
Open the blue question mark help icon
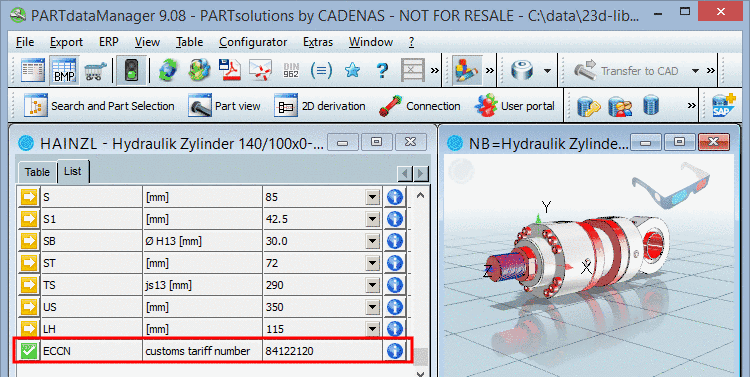click(382, 71)
